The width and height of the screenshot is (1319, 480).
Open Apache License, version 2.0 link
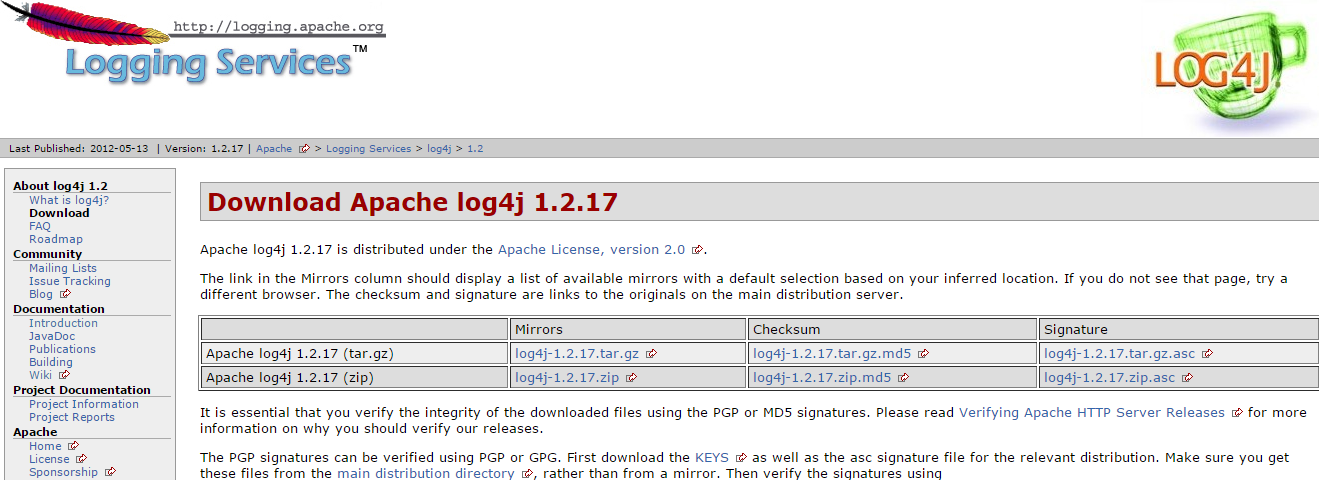point(592,250)
